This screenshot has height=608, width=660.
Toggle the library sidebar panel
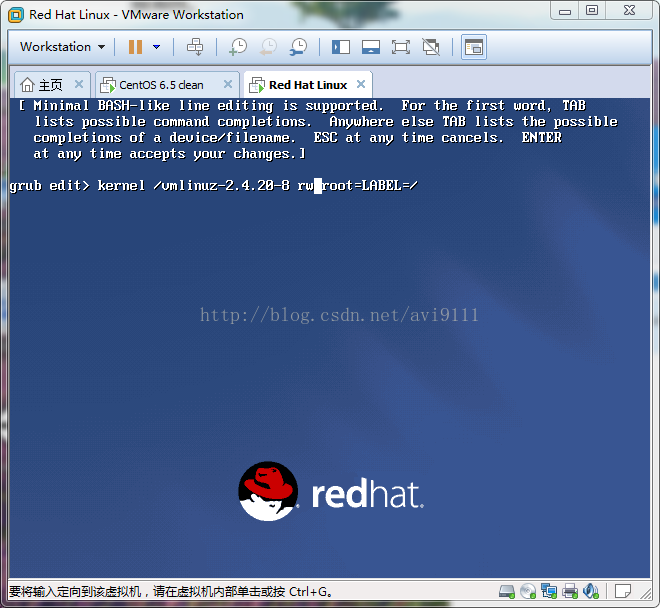tap(341, 47)
